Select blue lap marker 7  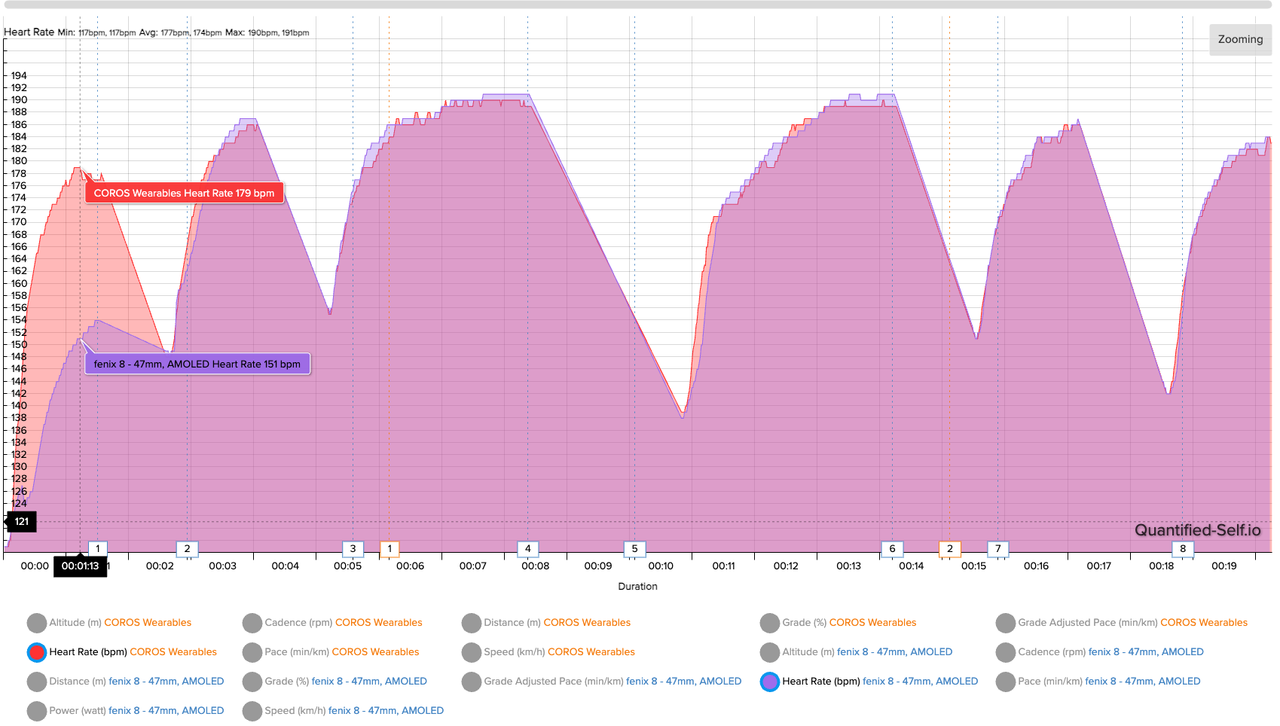pyautogui.click(x=997, y=548)
